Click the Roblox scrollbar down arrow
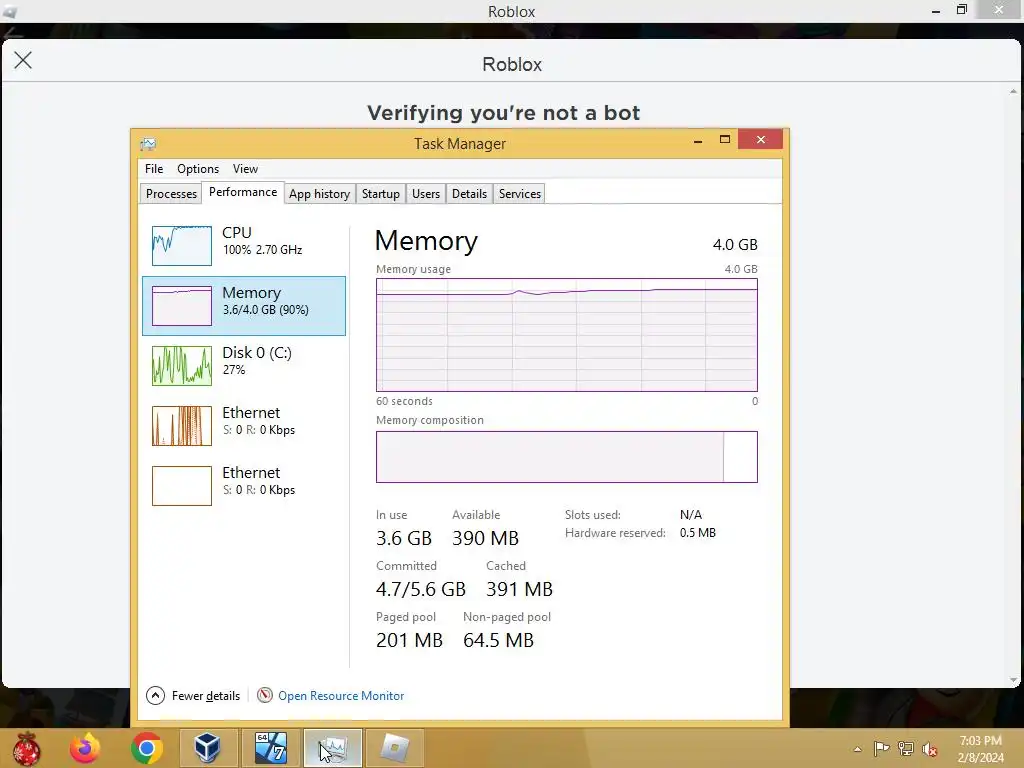1024x768 pixels. 1014,680
